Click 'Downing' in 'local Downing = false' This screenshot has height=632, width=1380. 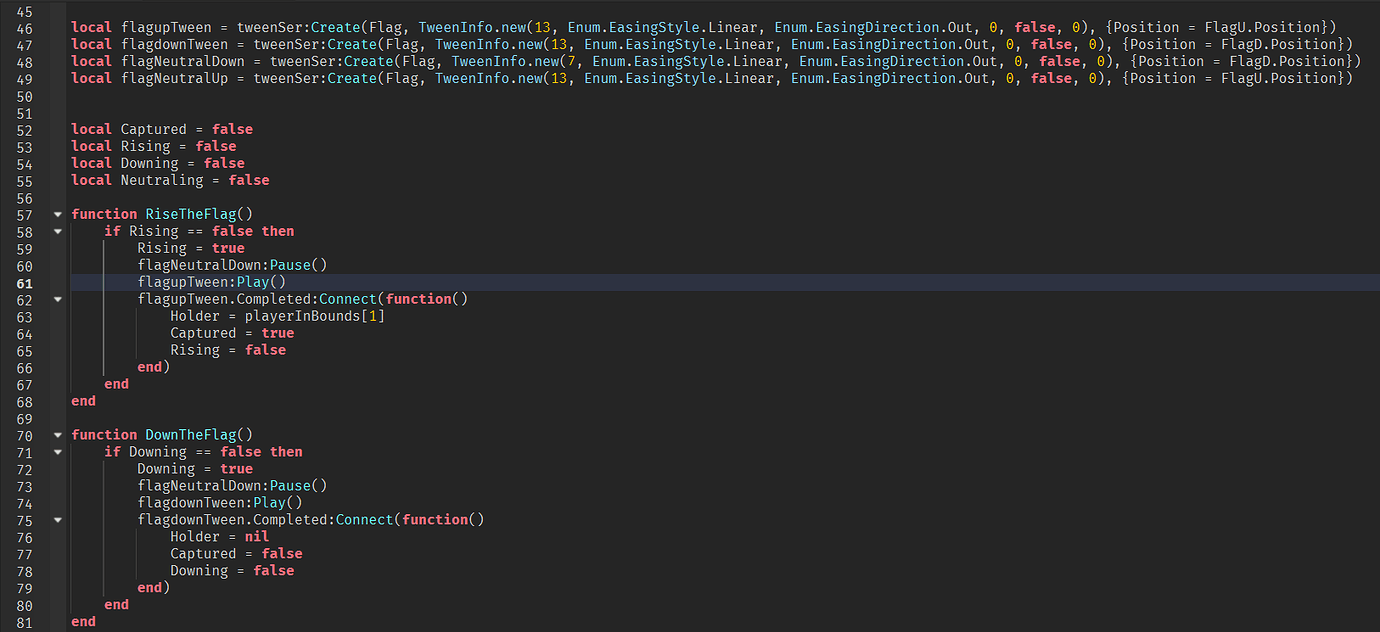150,163
